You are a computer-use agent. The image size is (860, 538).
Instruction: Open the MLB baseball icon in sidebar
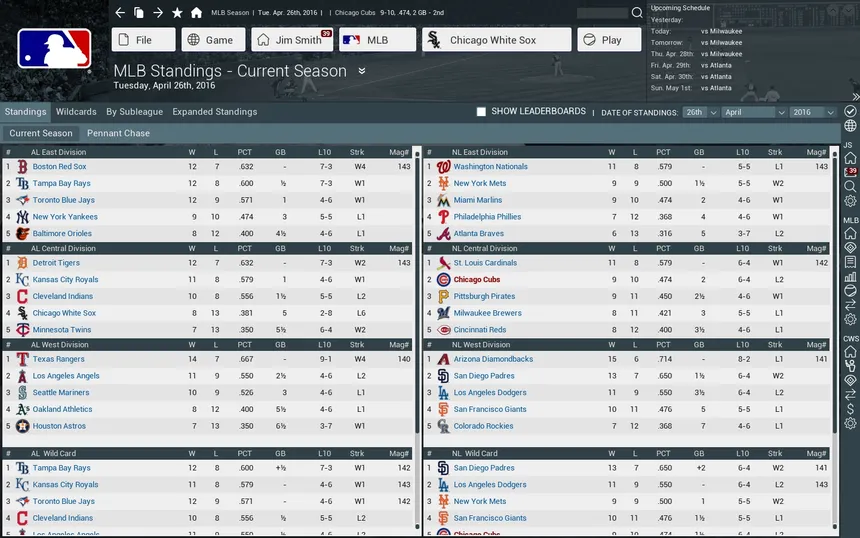point(850,291)
